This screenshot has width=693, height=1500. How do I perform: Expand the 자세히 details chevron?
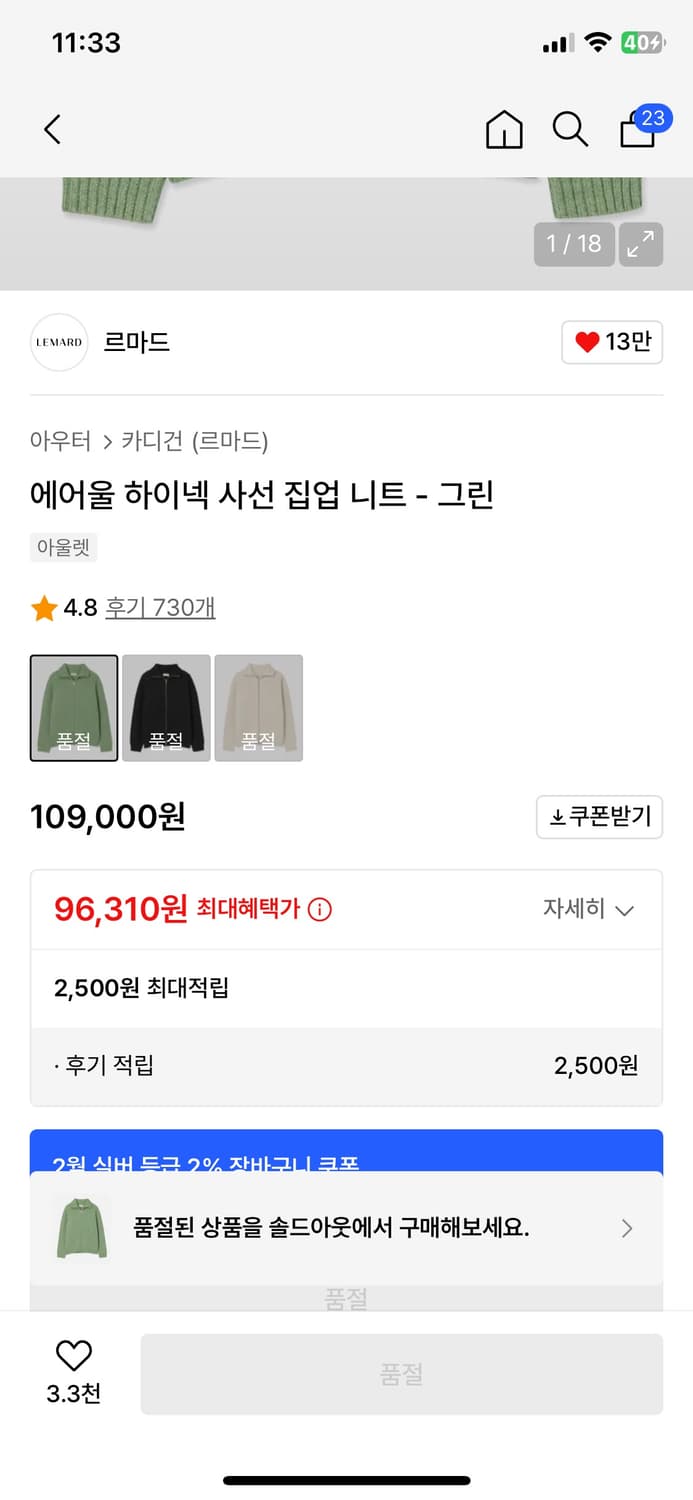click(x=590, y=909)
